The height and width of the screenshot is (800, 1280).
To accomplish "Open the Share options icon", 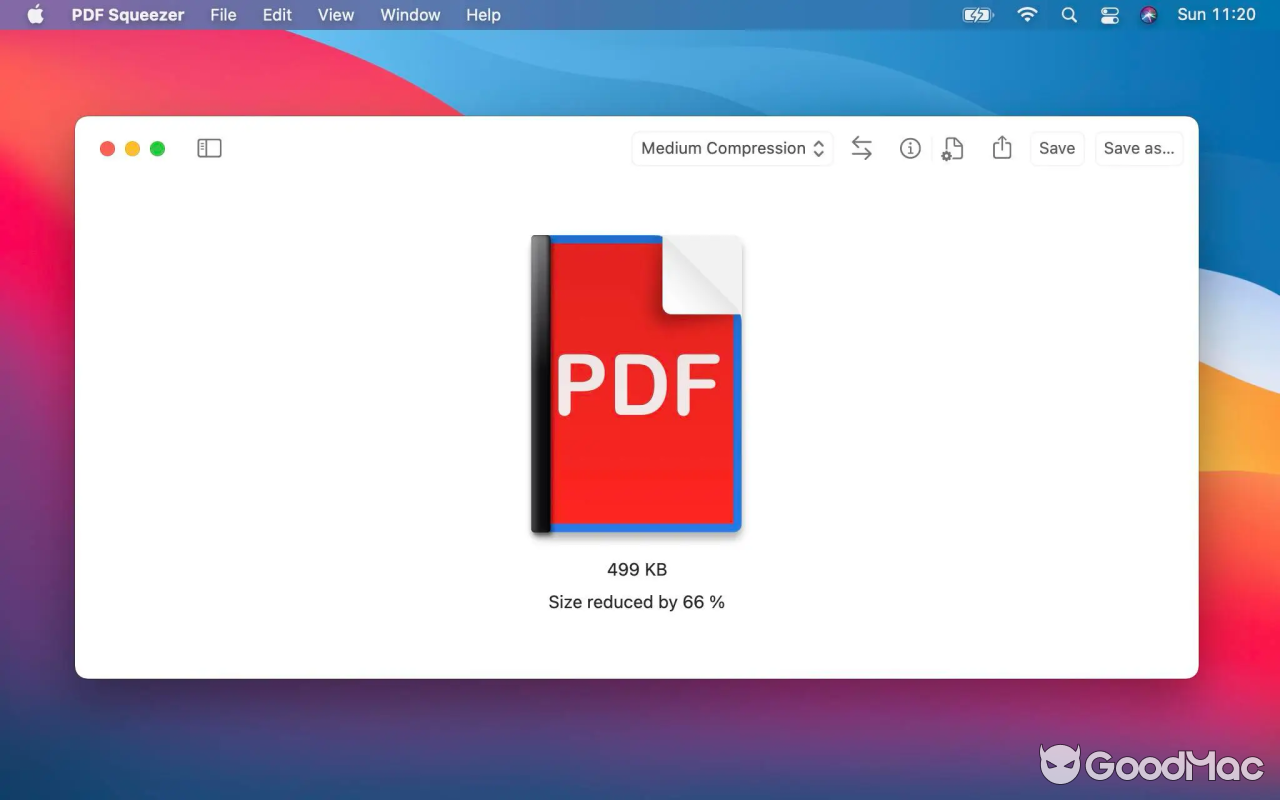I will 1002,148.
